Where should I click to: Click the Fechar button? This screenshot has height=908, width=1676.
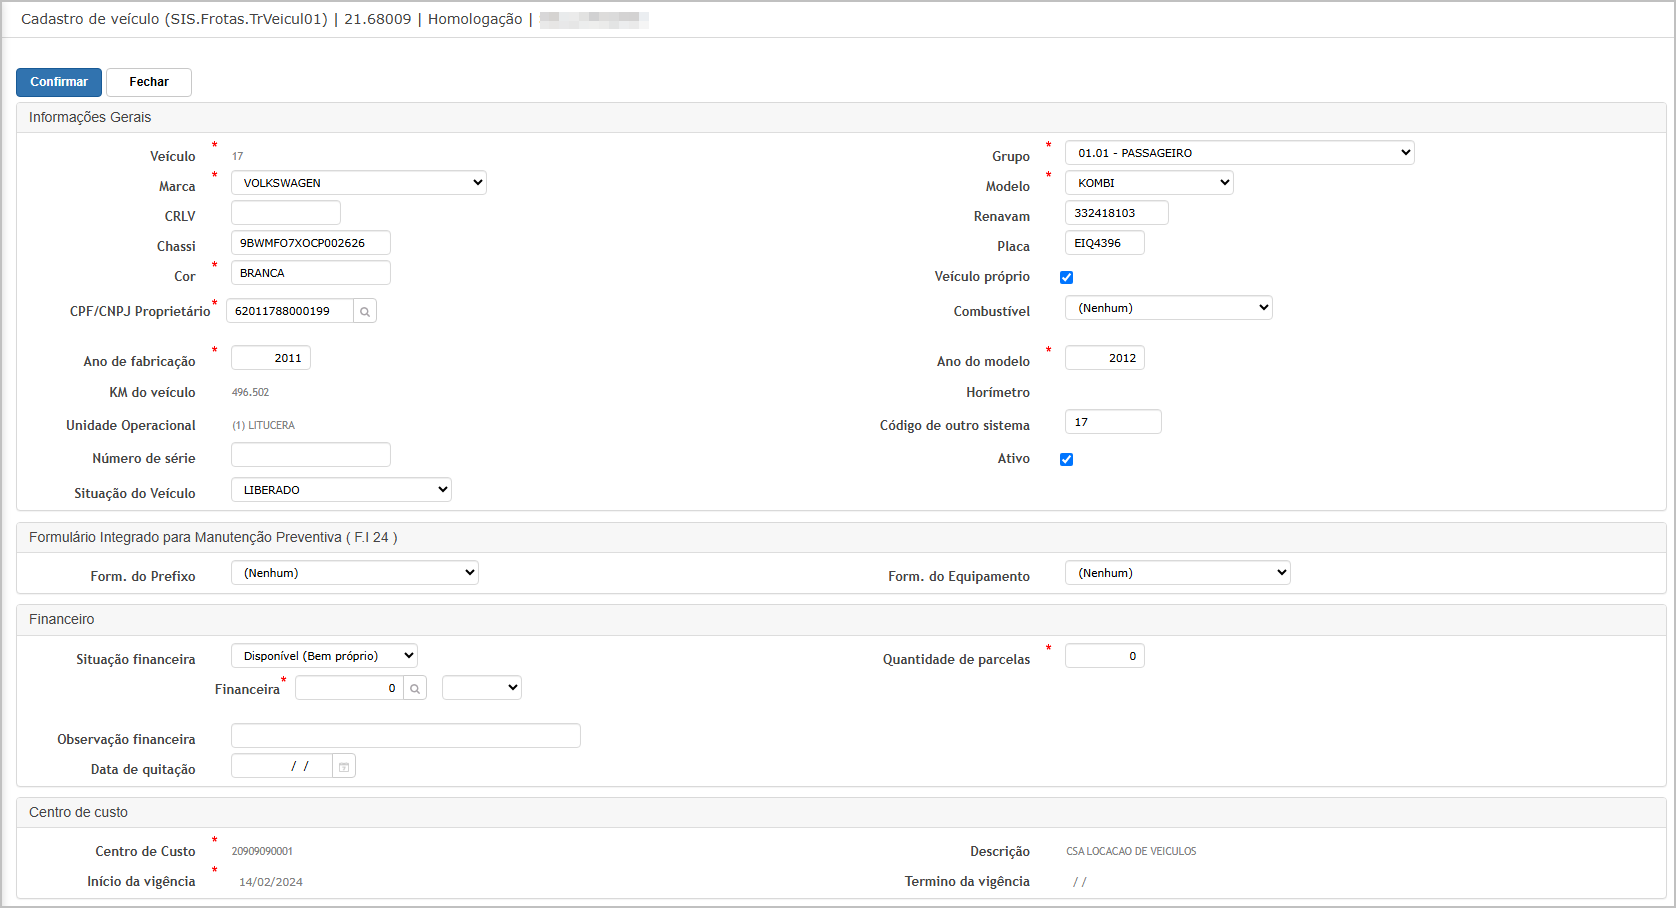pyautogui.click(x=149, y=82)
